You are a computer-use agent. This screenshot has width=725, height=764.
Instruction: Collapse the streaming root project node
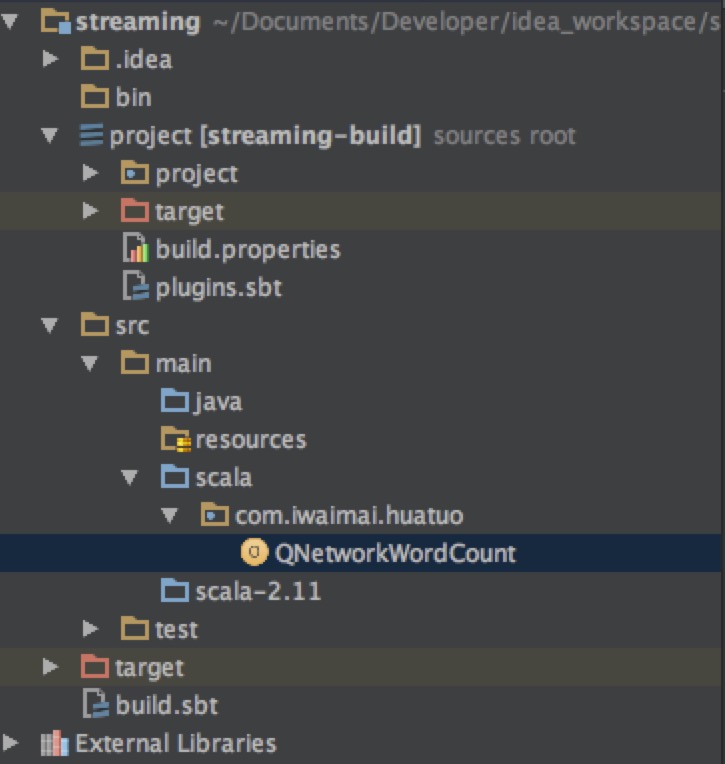[10, 21]
